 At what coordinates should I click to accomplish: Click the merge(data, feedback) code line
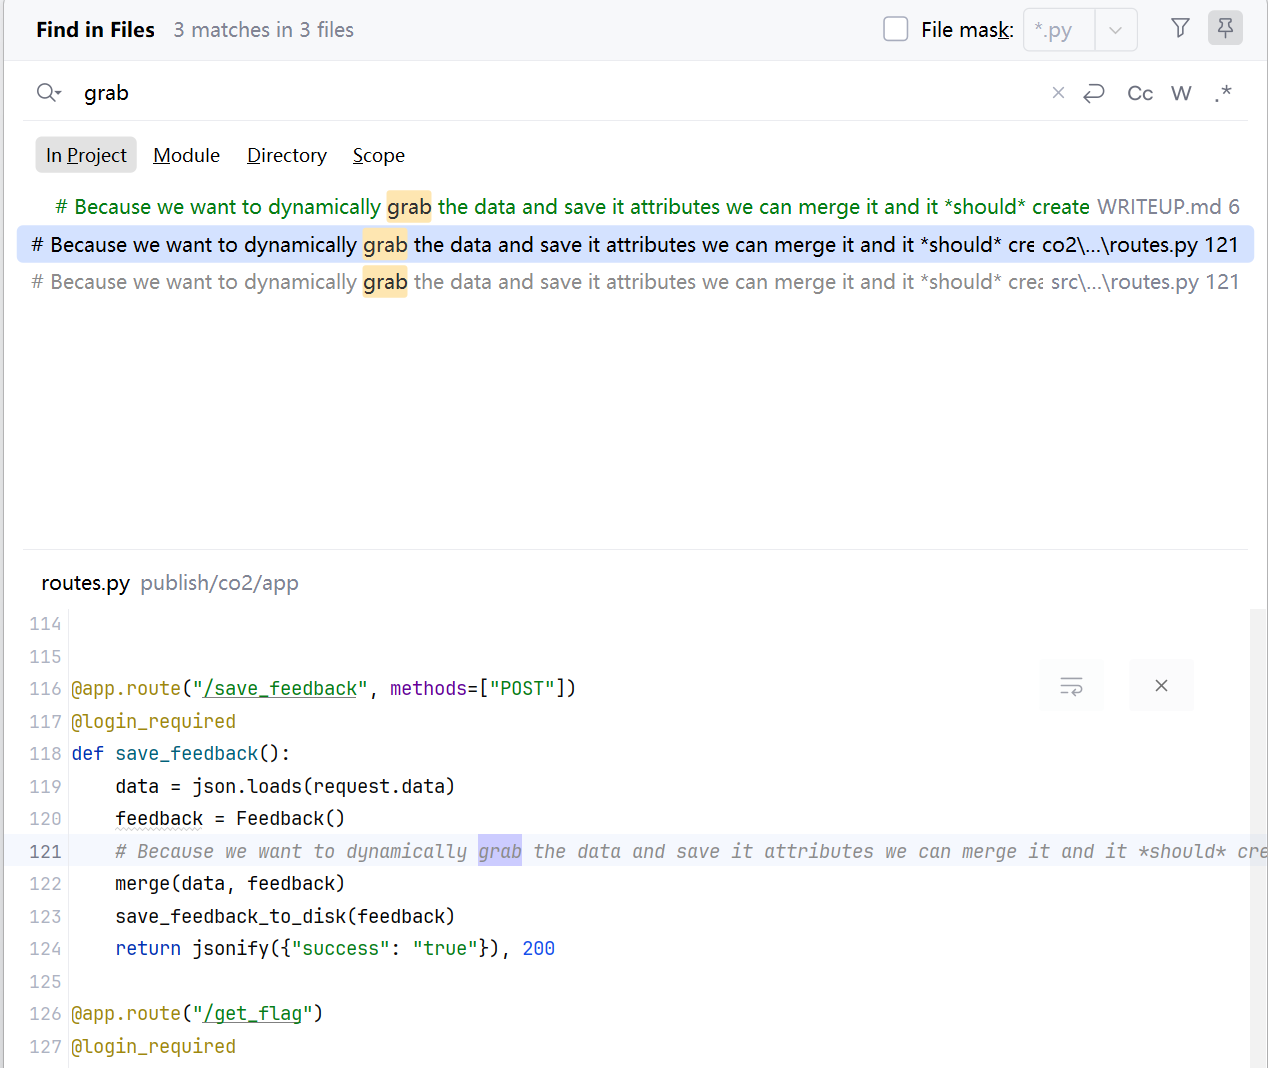(230, 884)
